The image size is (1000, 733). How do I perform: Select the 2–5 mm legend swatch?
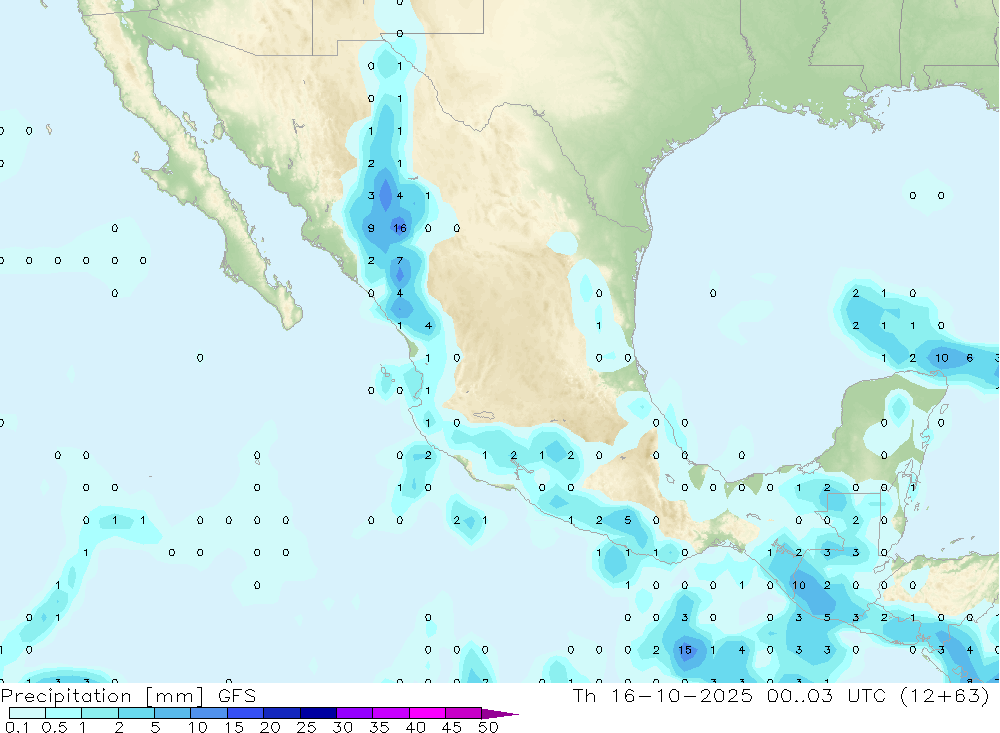(136, 713)
